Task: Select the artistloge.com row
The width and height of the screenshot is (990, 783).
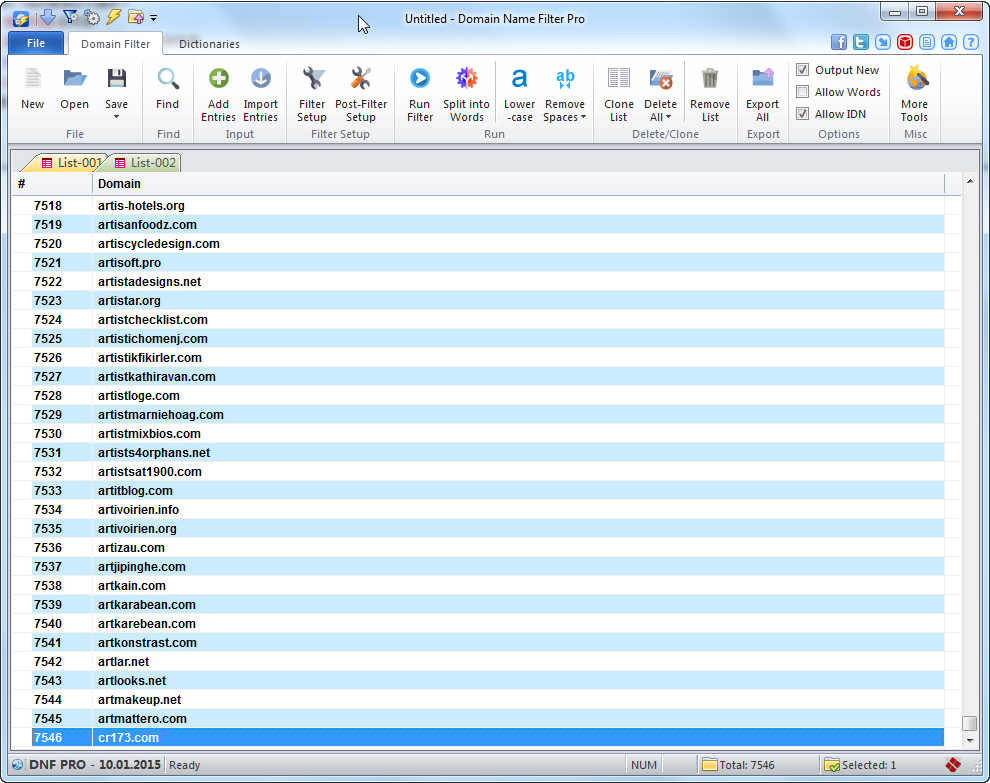Action: [139, 396]
